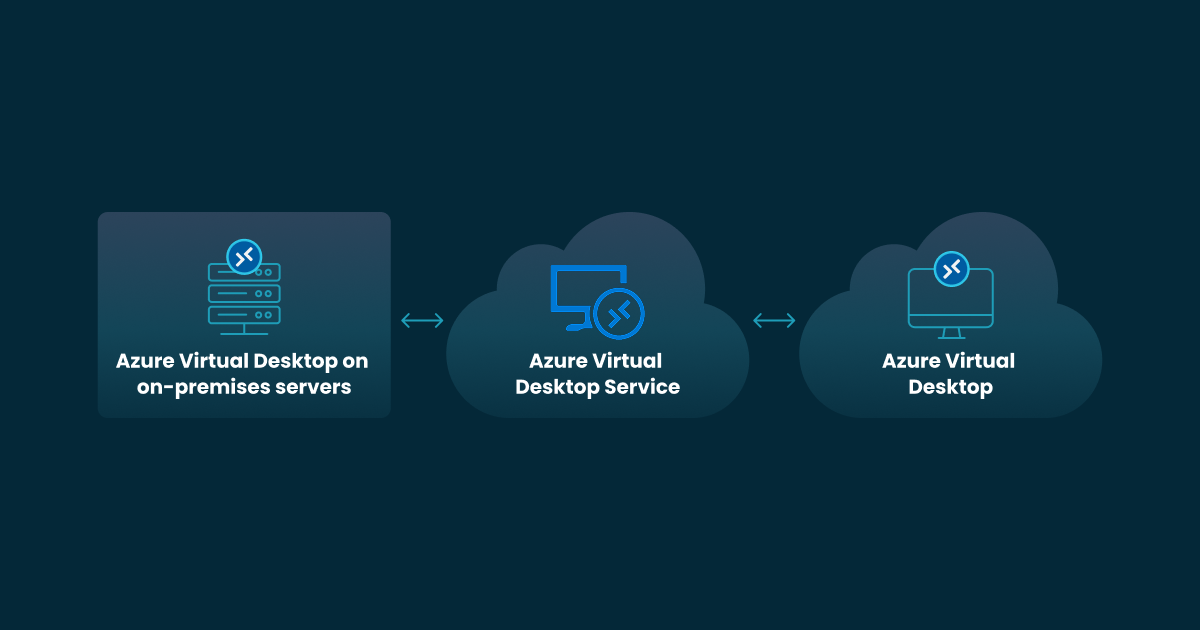Select the bottom server unit in the rack
The image size is (1200, 630).
[244, 314]
